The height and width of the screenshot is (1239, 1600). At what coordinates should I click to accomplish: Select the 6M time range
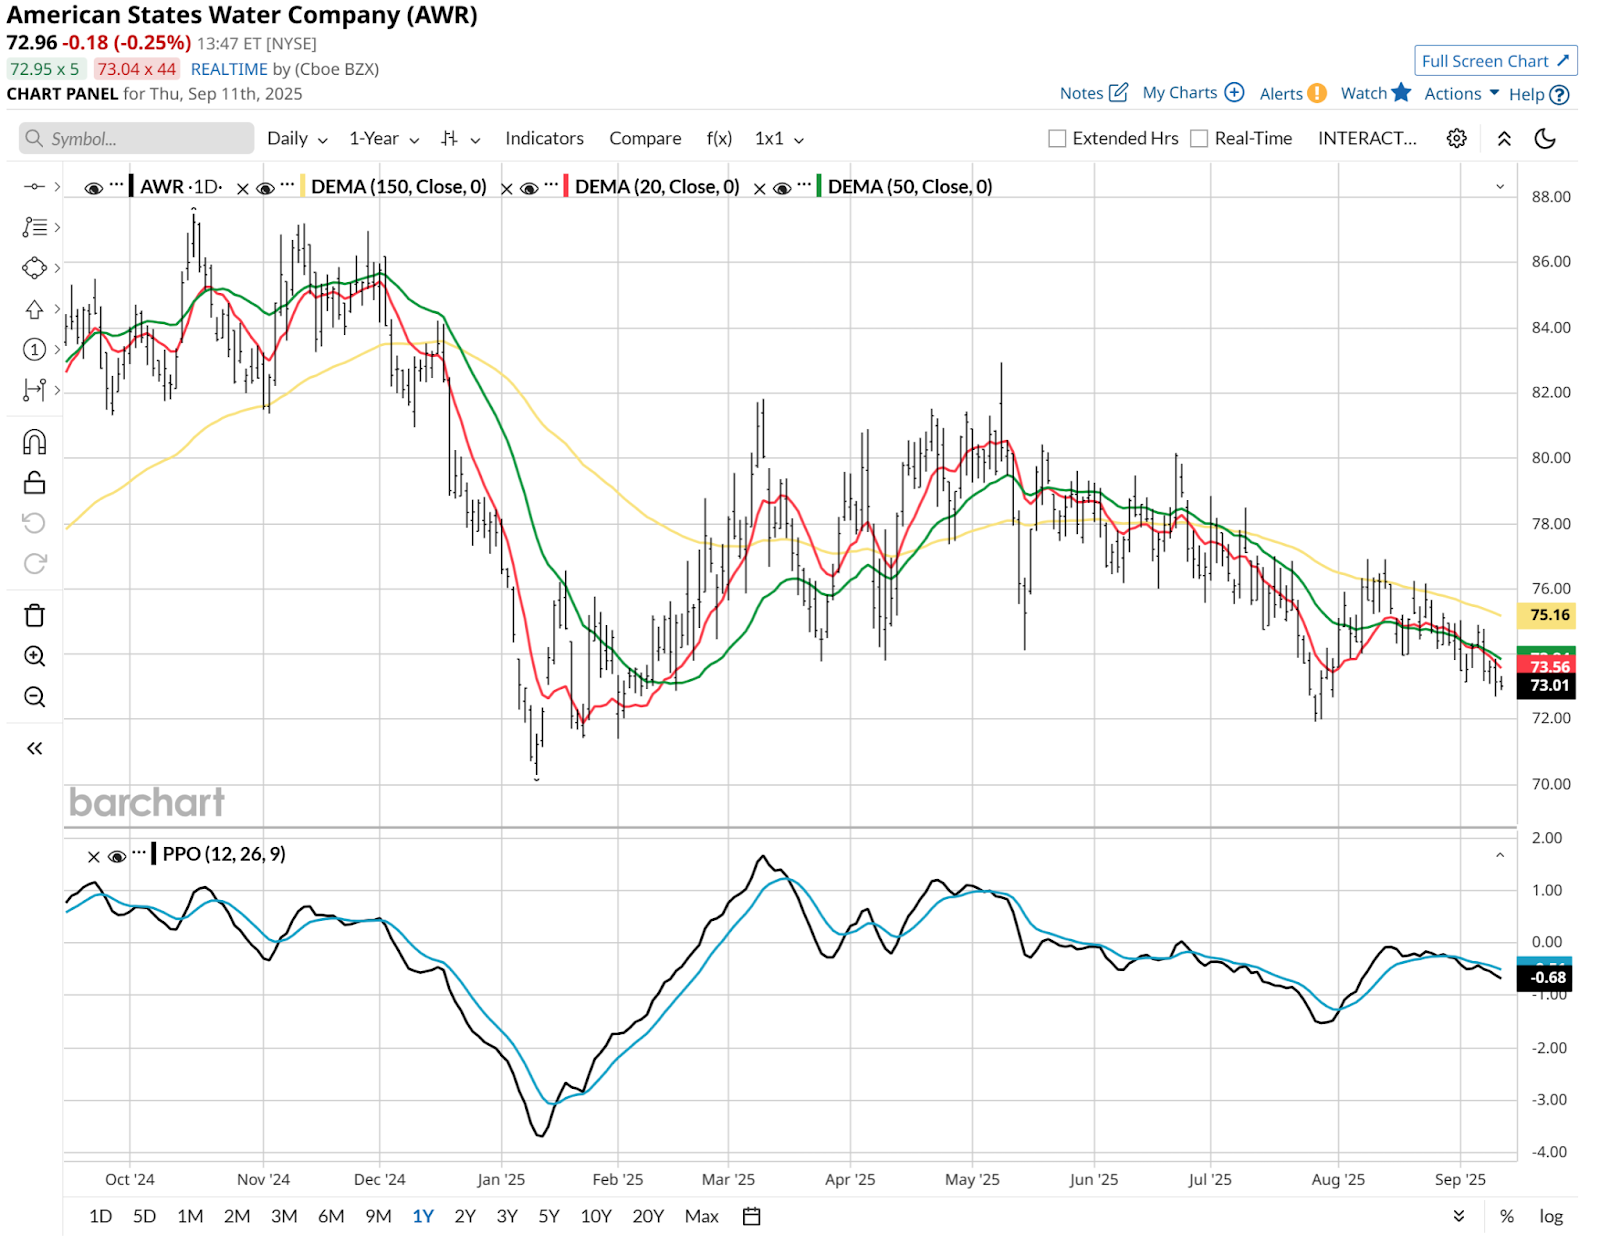331,1216
